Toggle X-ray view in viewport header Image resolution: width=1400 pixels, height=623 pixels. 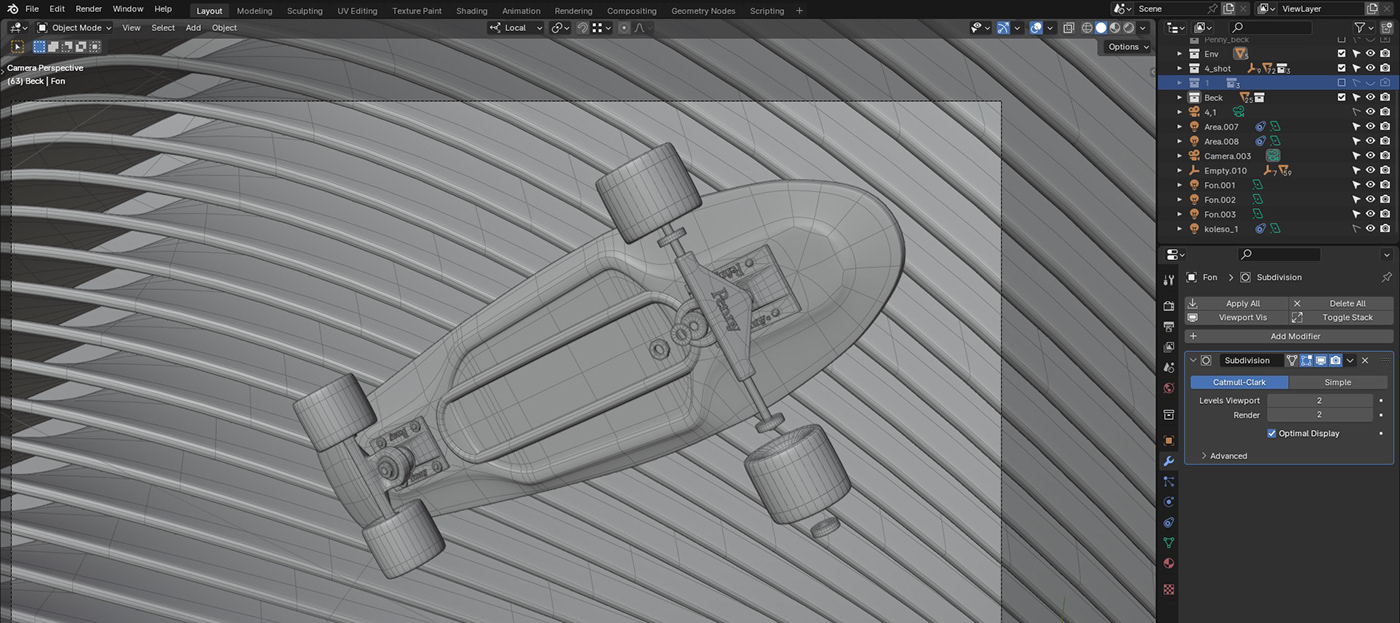tap(1069, 28)
